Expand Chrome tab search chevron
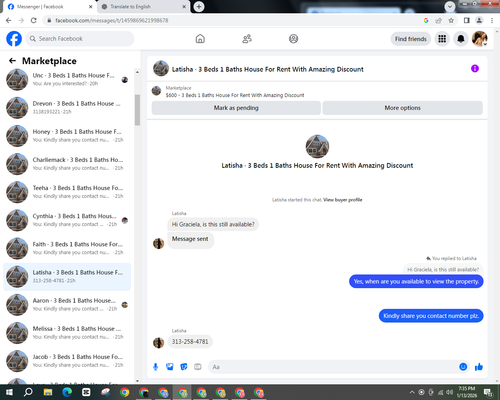The width and height of the screenshot is (500, 400). [450, 7]
